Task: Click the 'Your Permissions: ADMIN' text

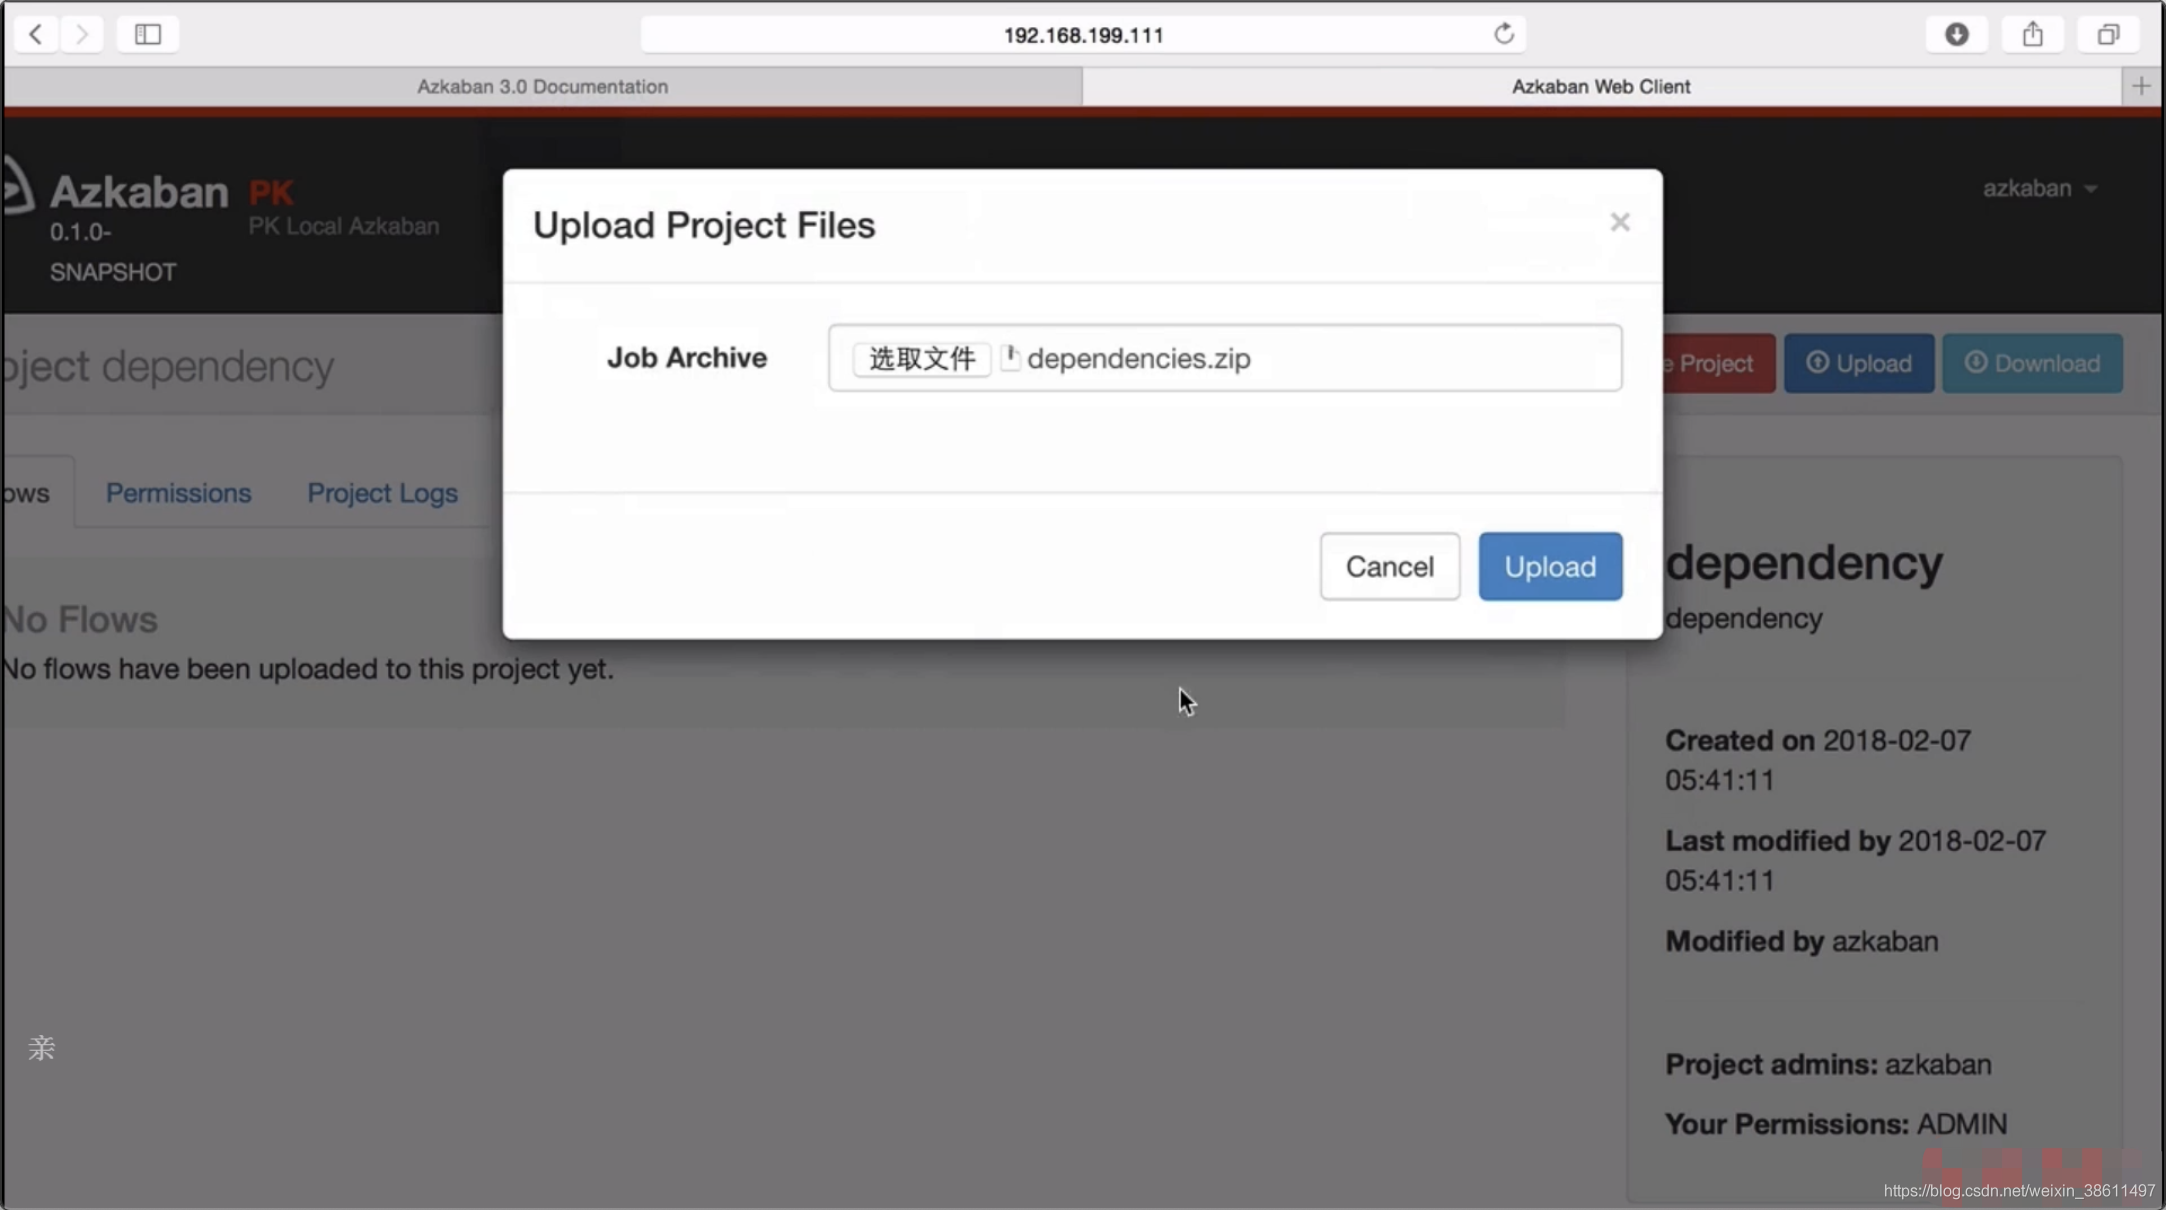Action: point(1836,1124)
